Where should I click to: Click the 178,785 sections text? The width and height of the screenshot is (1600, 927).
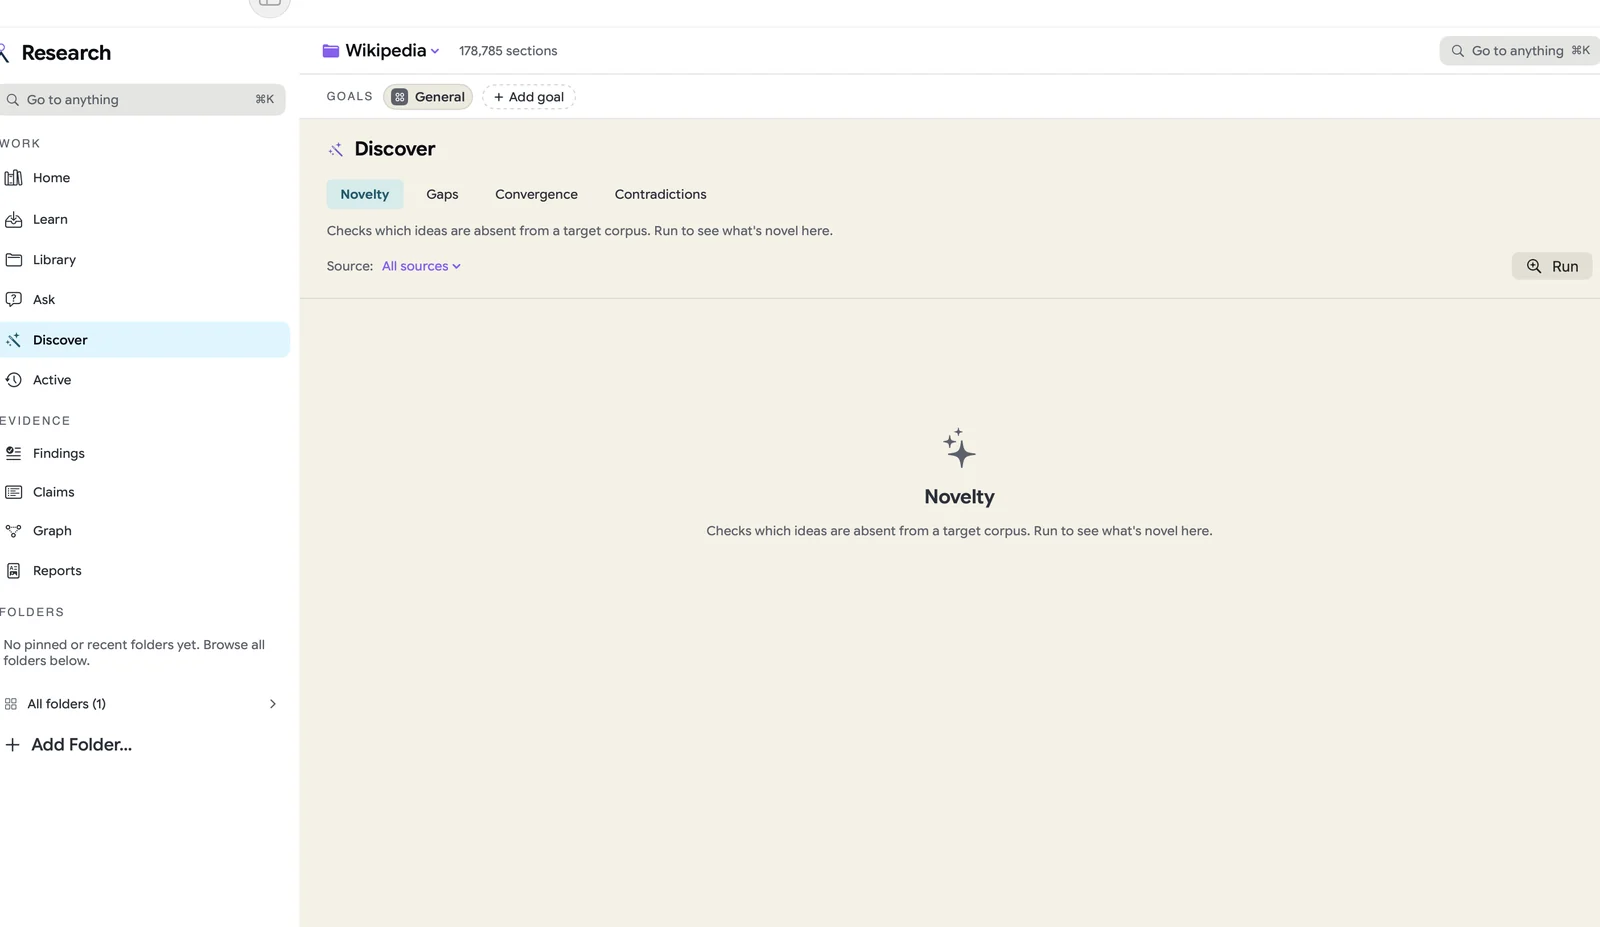[508, 51]
